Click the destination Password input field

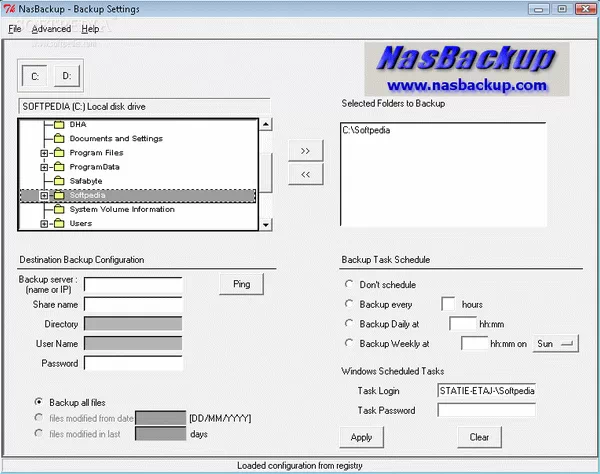[x=133, y=363]
